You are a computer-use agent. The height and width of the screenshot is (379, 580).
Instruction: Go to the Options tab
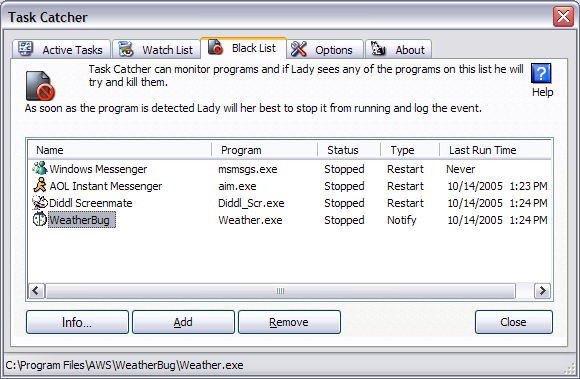(325, 49)
